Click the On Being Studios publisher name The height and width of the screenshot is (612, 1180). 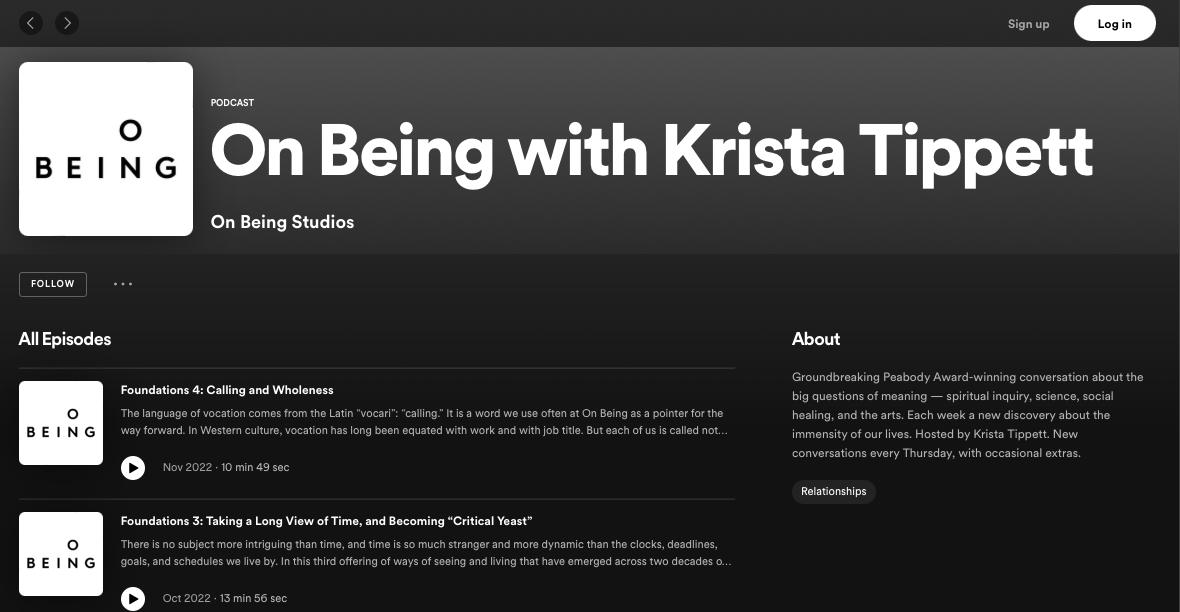[282, 222]
